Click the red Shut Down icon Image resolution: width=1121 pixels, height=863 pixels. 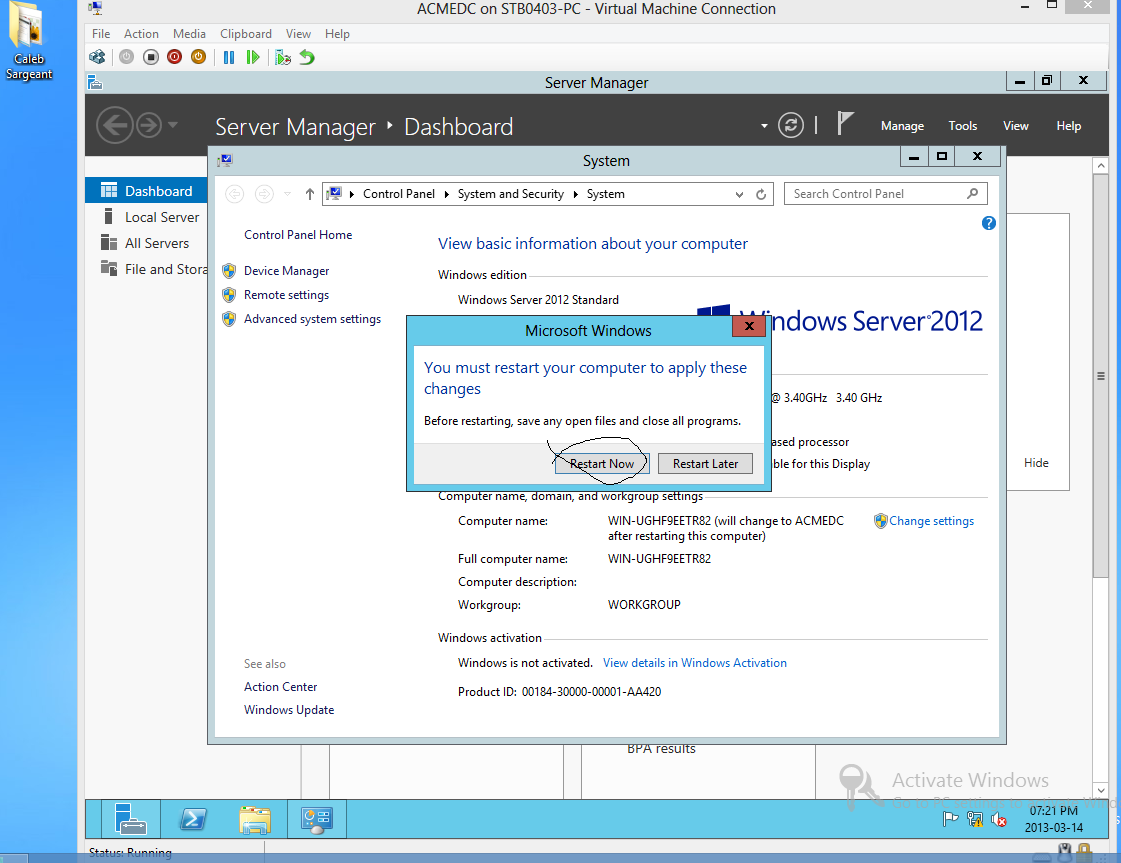pos(174,57)
